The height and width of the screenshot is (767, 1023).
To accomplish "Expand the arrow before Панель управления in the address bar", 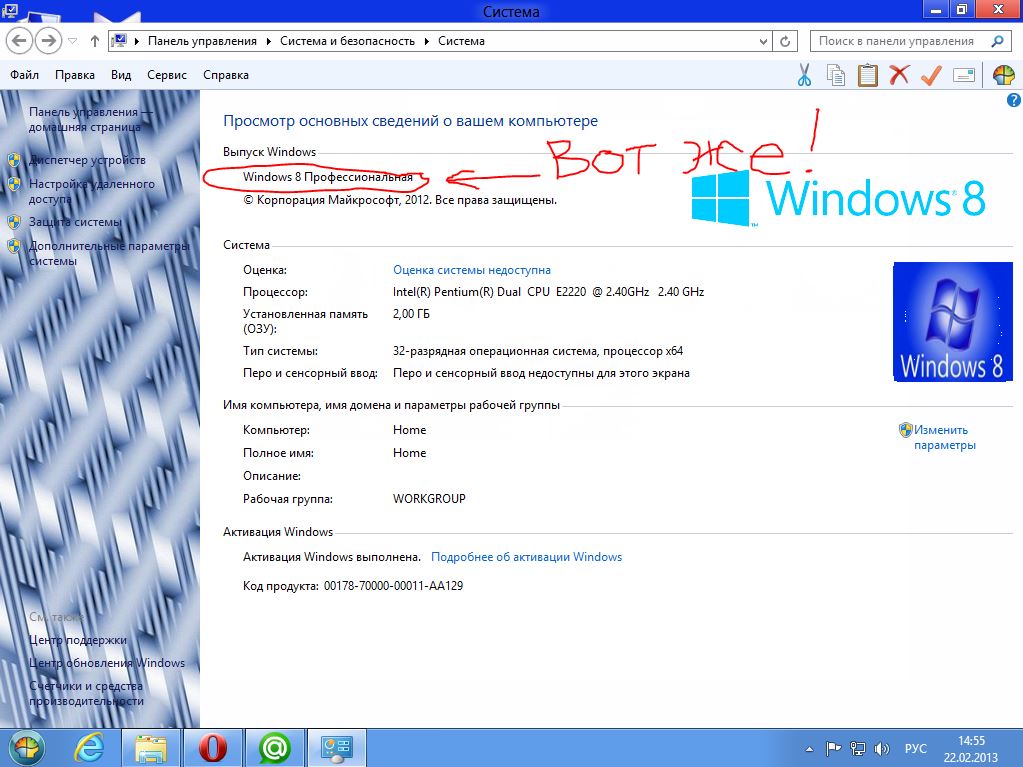I will click(x=137, y=41).
